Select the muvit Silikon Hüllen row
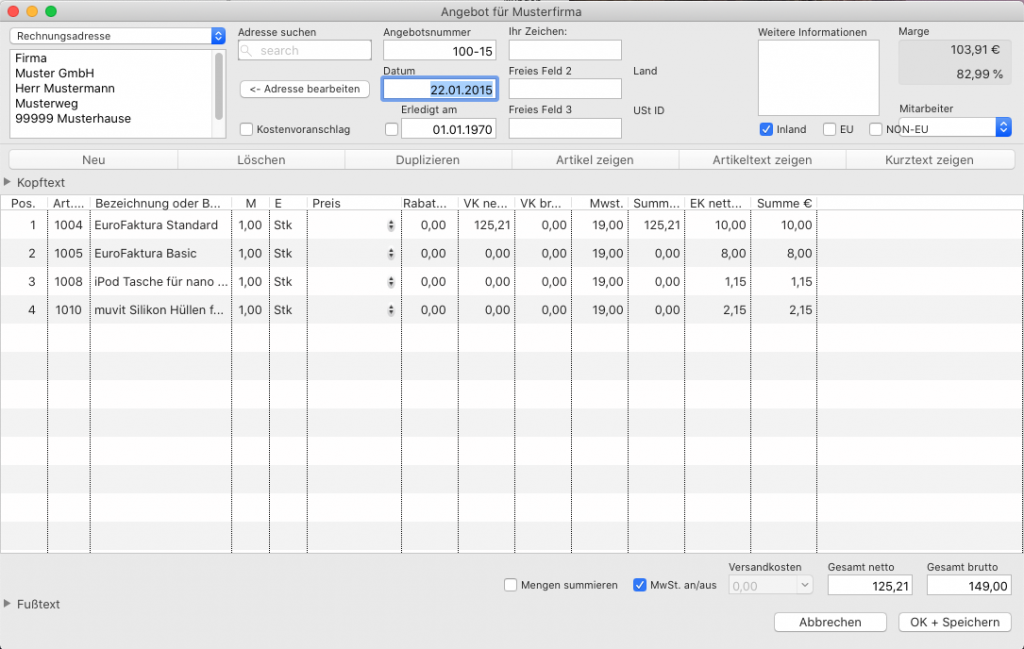This screenshot has width=1024, height=649. coord(159,310)
